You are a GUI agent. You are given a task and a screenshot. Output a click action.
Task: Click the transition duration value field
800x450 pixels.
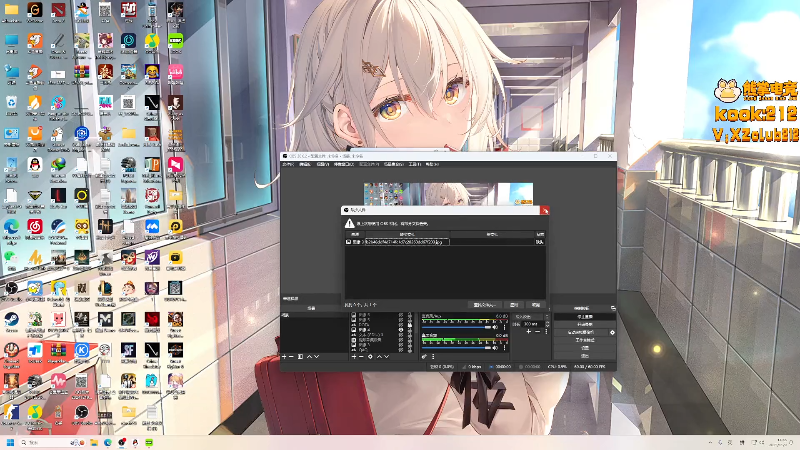[534, 324]
